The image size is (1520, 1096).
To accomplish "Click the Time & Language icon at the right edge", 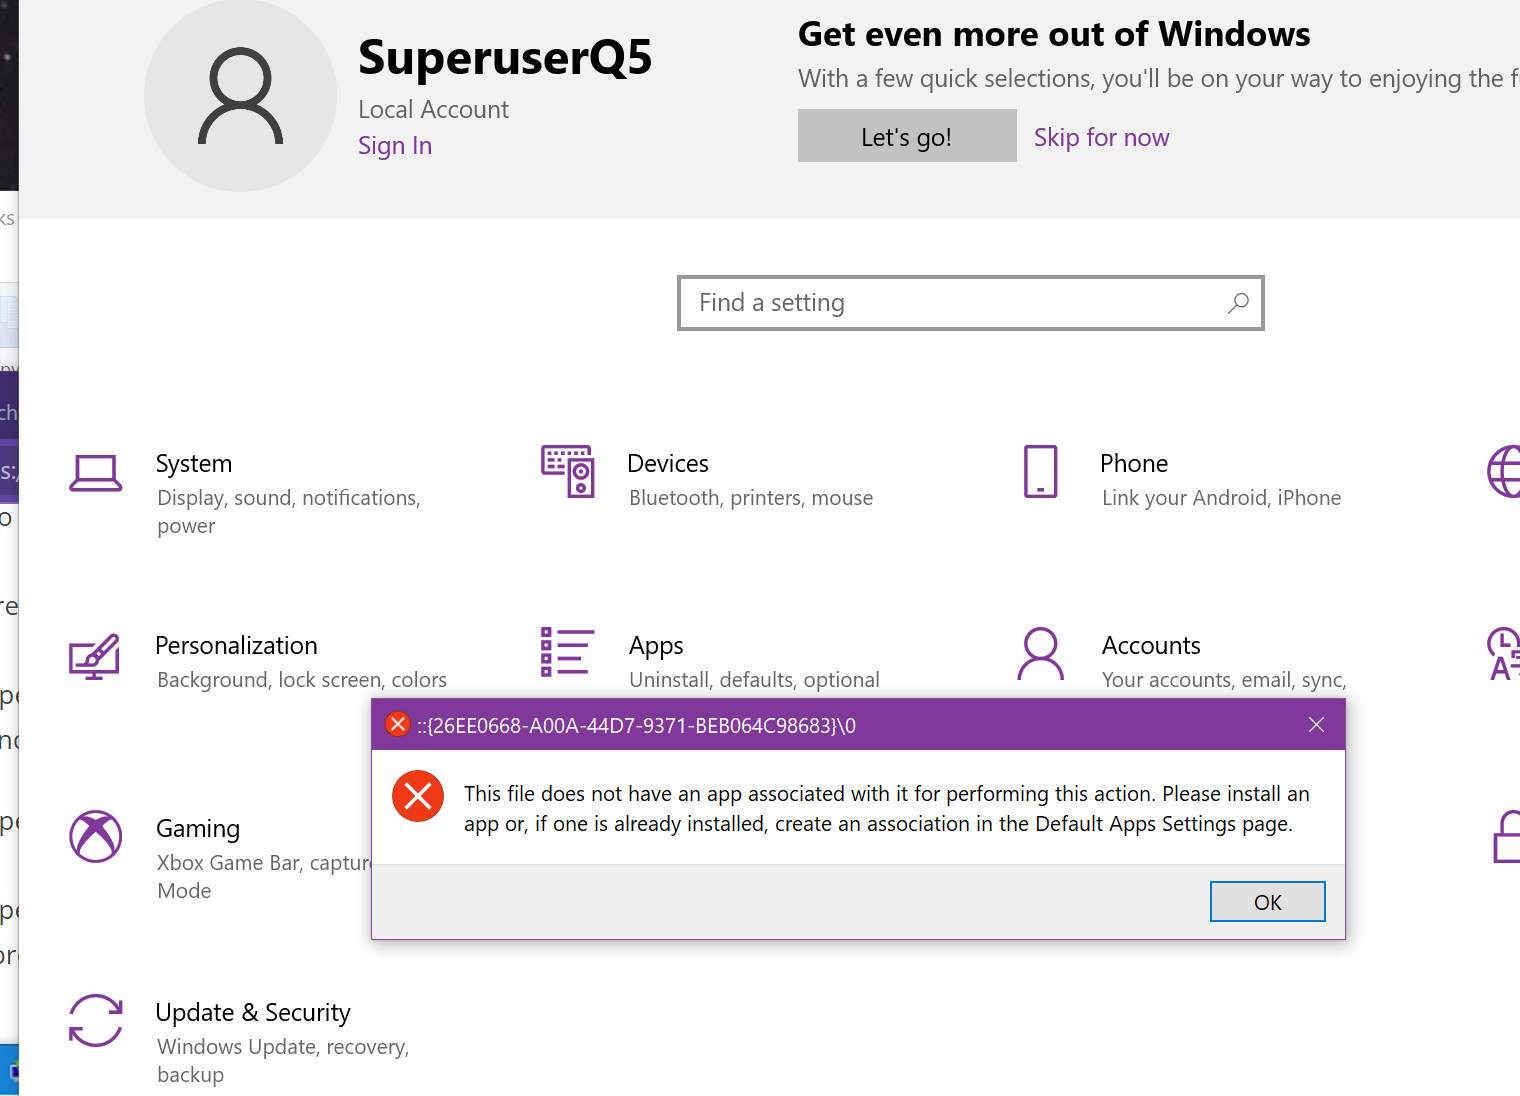I will (x=1504, y=654).
